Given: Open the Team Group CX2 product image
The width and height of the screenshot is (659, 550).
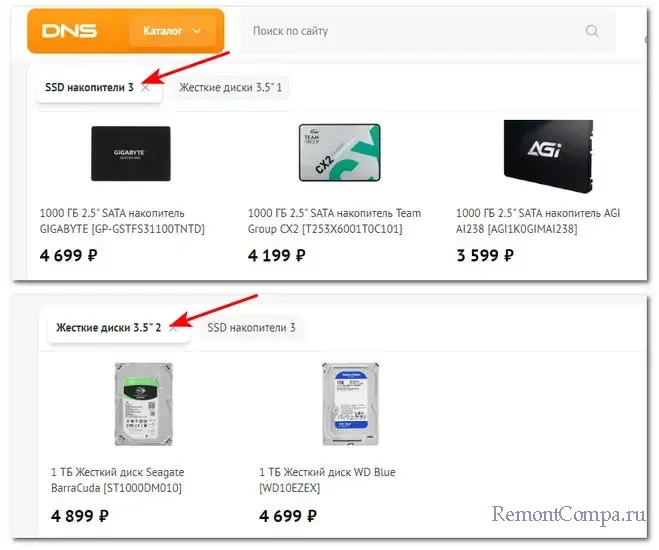Looking at the screenshot, I should coord(339,153).
